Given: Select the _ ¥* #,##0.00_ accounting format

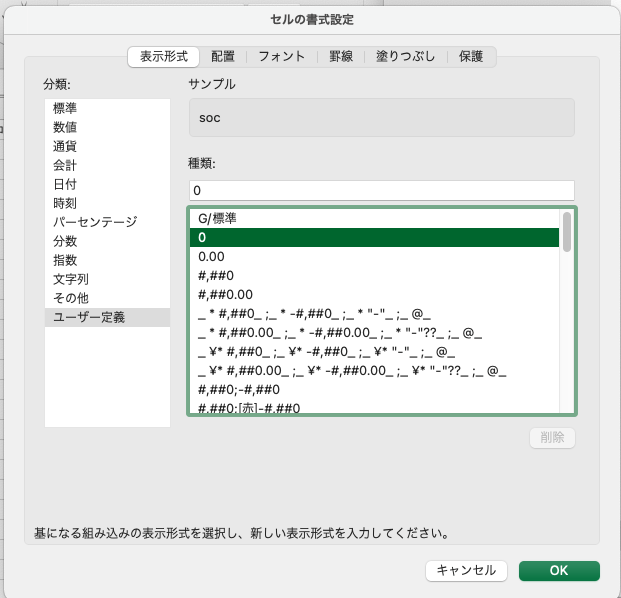Looking at the screenshot, I should 374,371.
